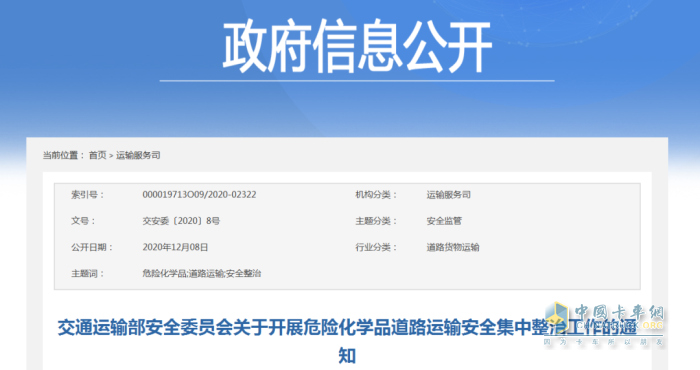
Task: Open the 首页 breadcrumb link
Action: [x=97, y=155]
